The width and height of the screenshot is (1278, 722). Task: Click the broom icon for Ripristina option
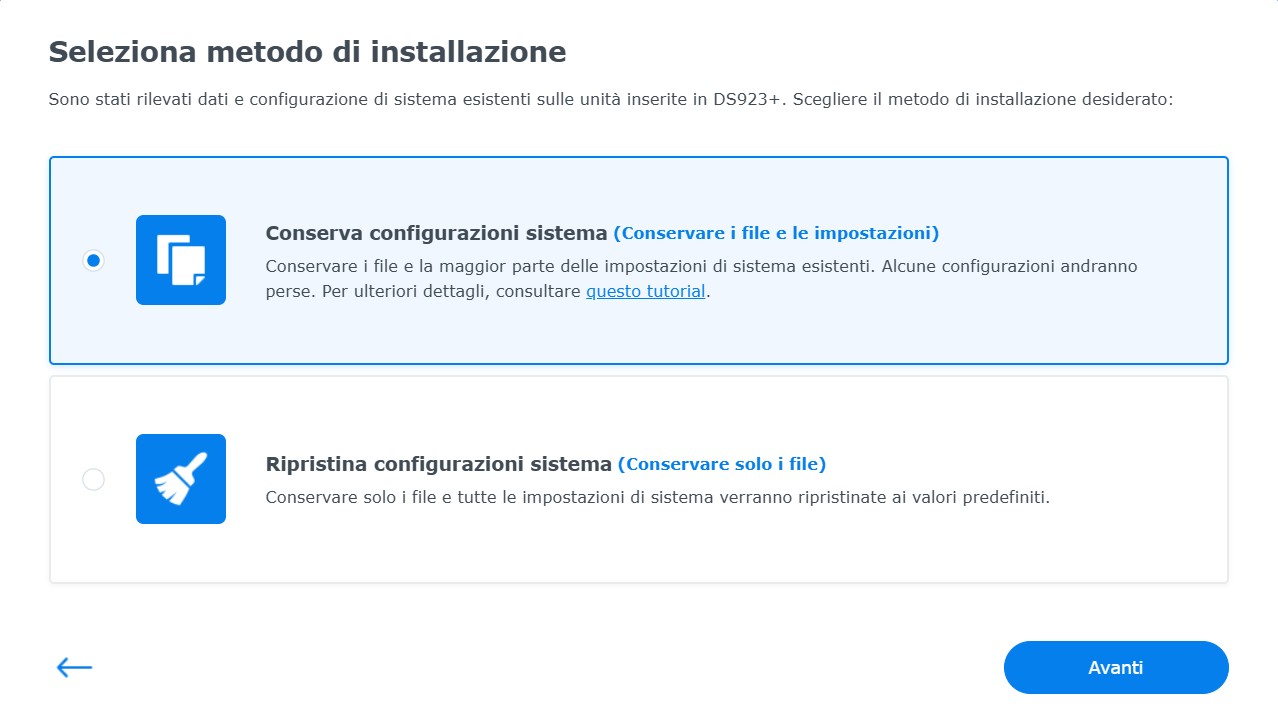181,479
